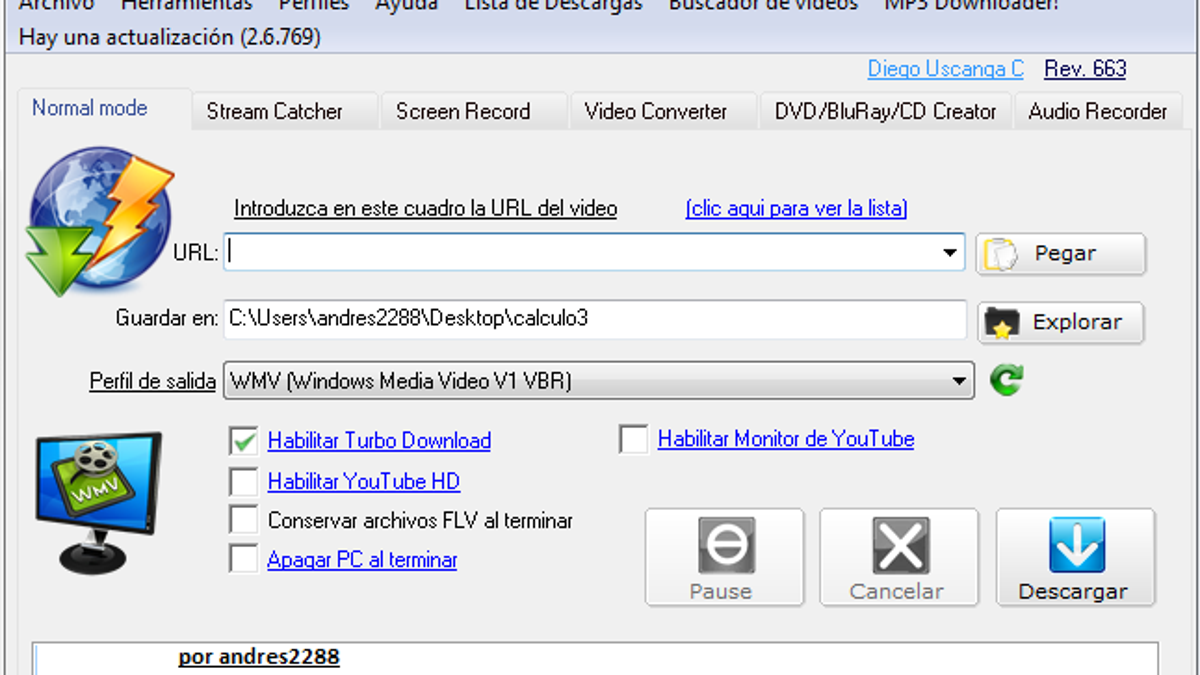Click the Descargar button label
1200x675 pixels.
coord(1073,592)
